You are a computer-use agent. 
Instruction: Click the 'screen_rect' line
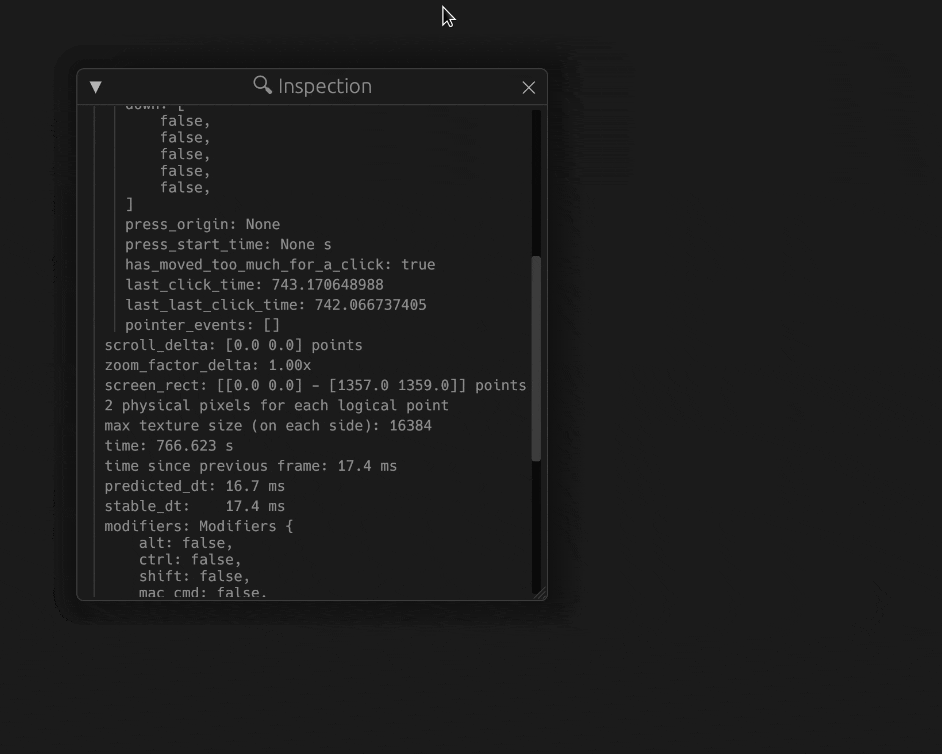point(315,386)
